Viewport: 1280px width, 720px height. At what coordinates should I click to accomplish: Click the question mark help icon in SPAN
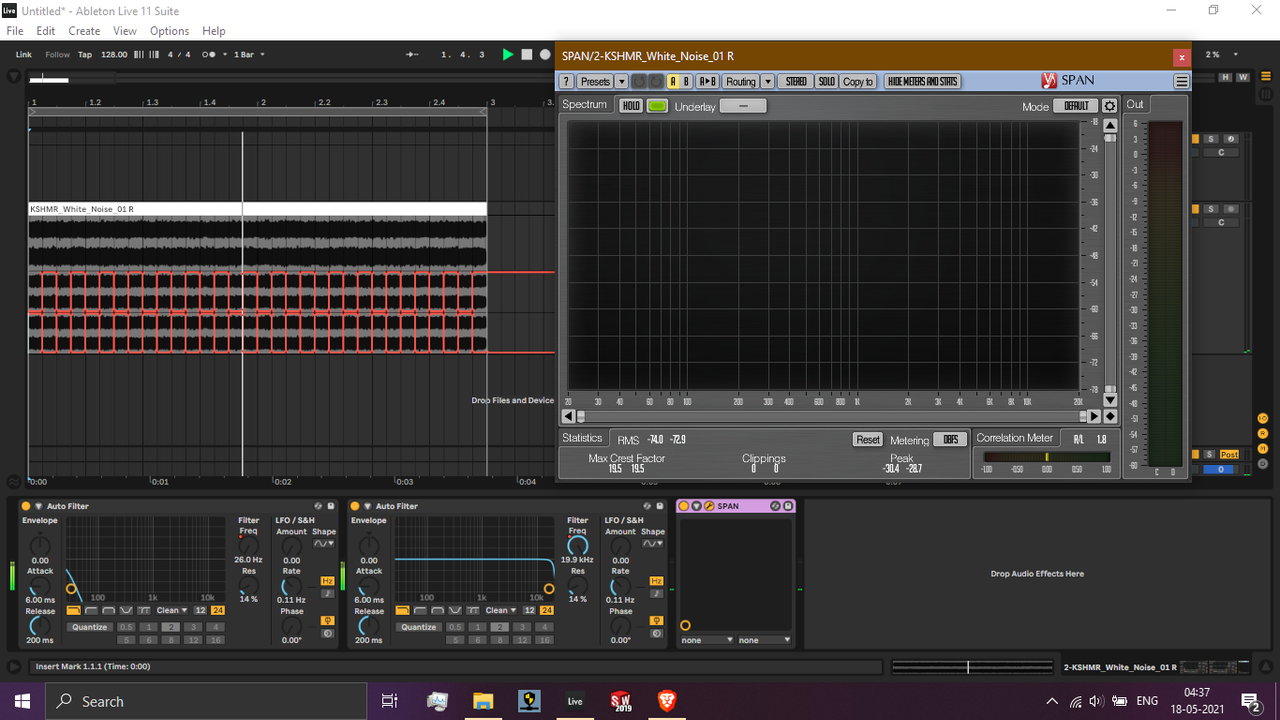[568, 81]
